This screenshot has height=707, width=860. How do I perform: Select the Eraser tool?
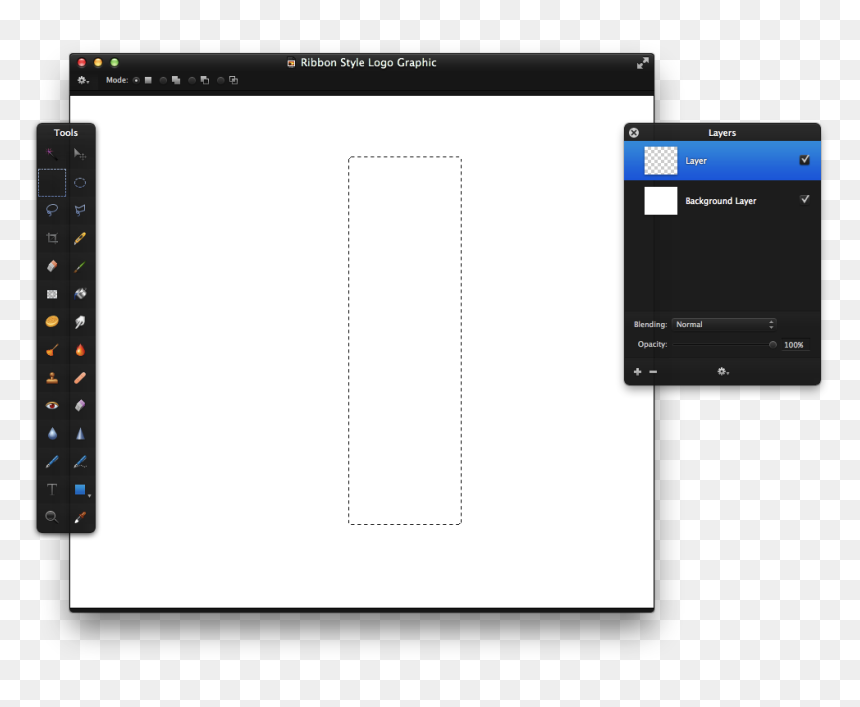coord(52,266)
